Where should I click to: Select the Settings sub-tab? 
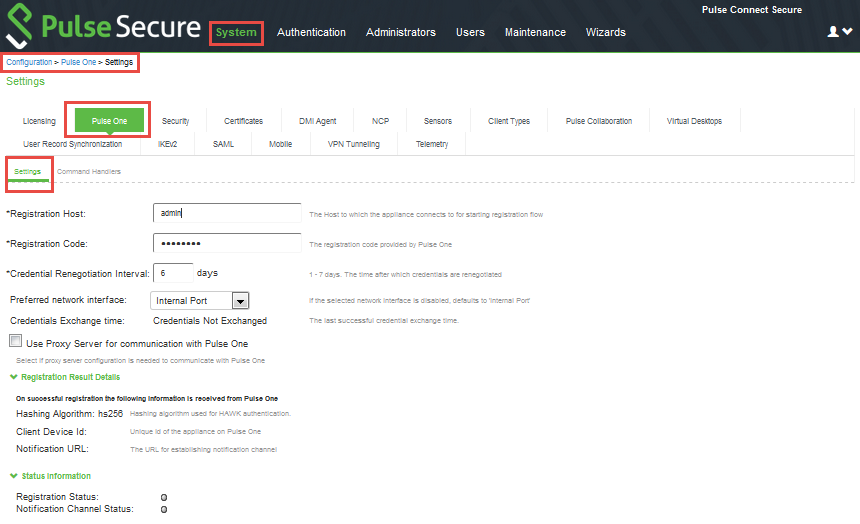(x=27, y=171)
